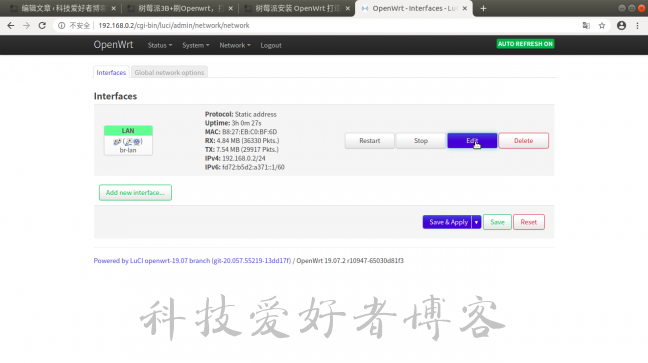The width and height of the screenshot is (648, 363).
Task: Click the MAC address B8:27:EB:C0:BF:6D
Action: click(x=250, y=132)
